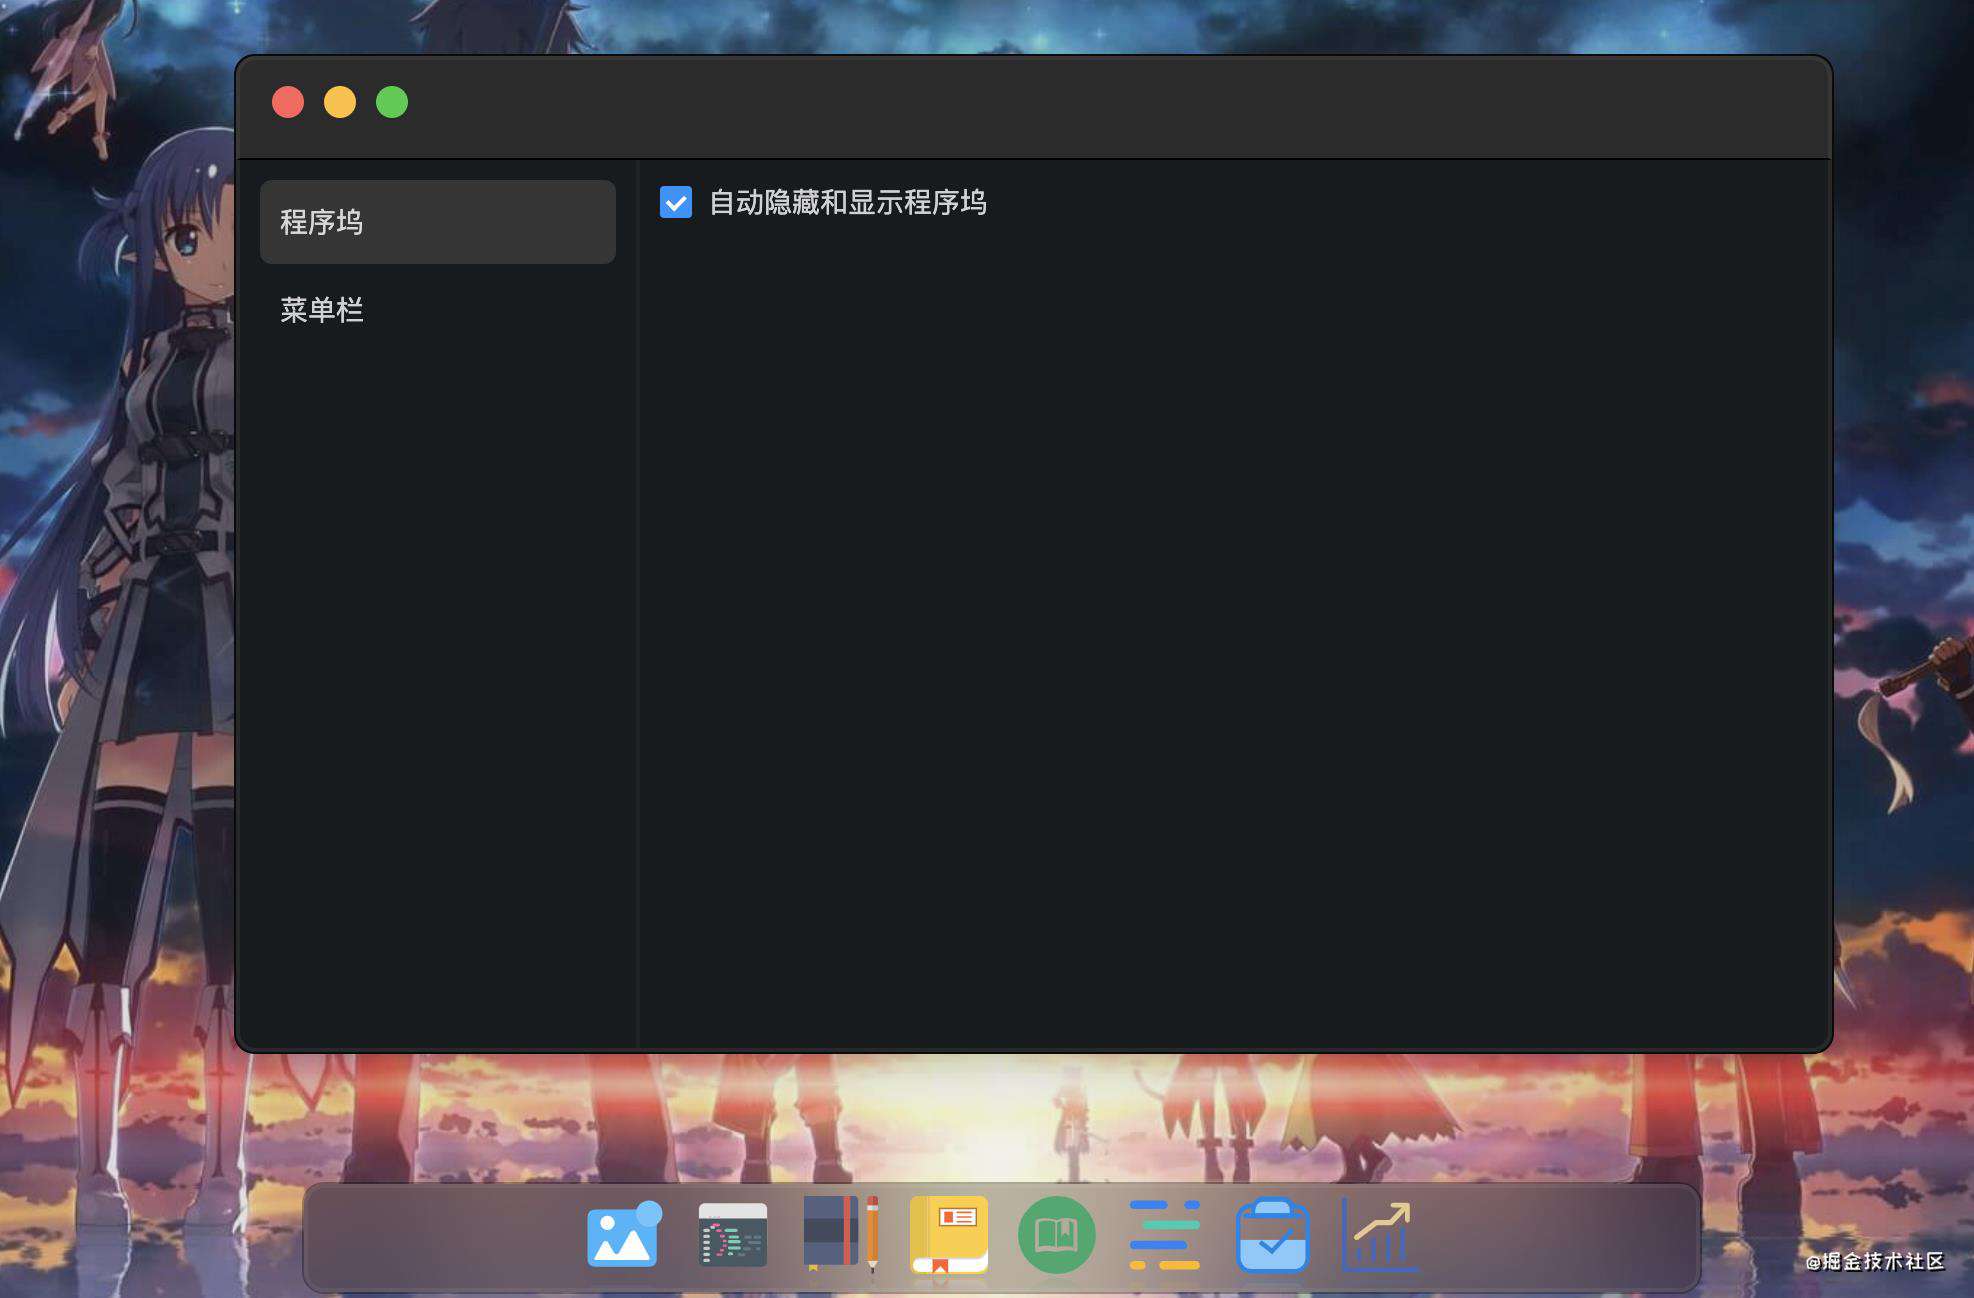
Task: Open the yellow book dock icon
Action: (x=949, y=1235)
